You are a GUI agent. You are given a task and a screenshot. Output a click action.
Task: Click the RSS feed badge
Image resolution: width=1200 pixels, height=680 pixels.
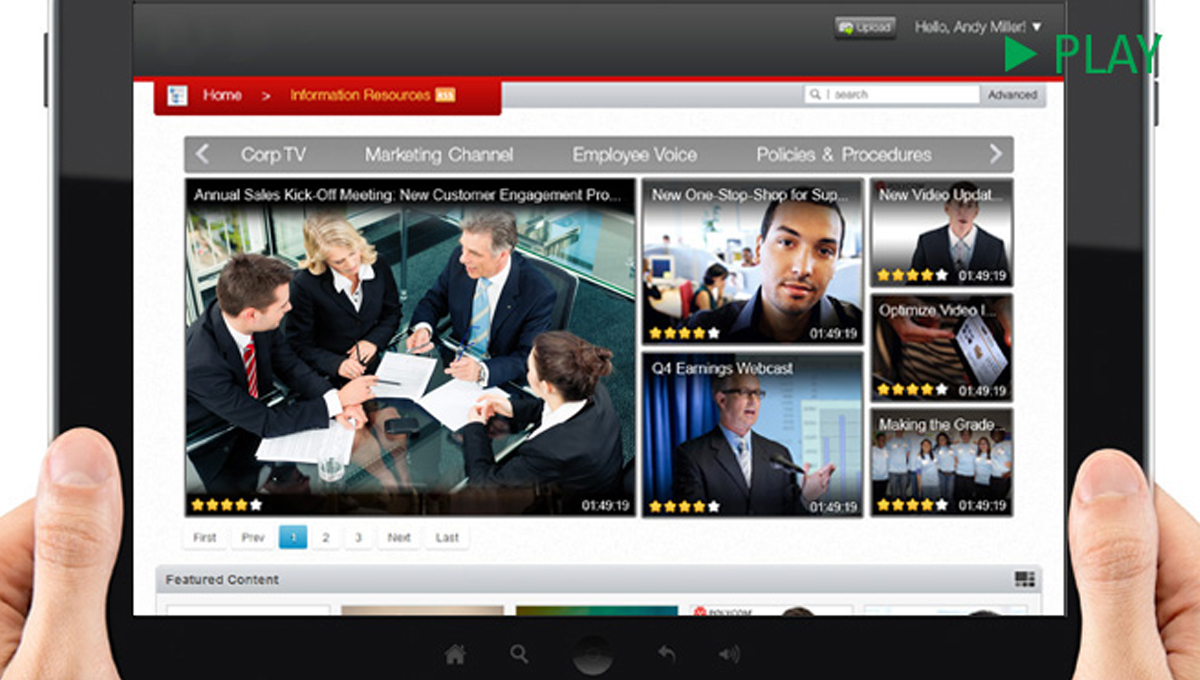pos(445,95)
